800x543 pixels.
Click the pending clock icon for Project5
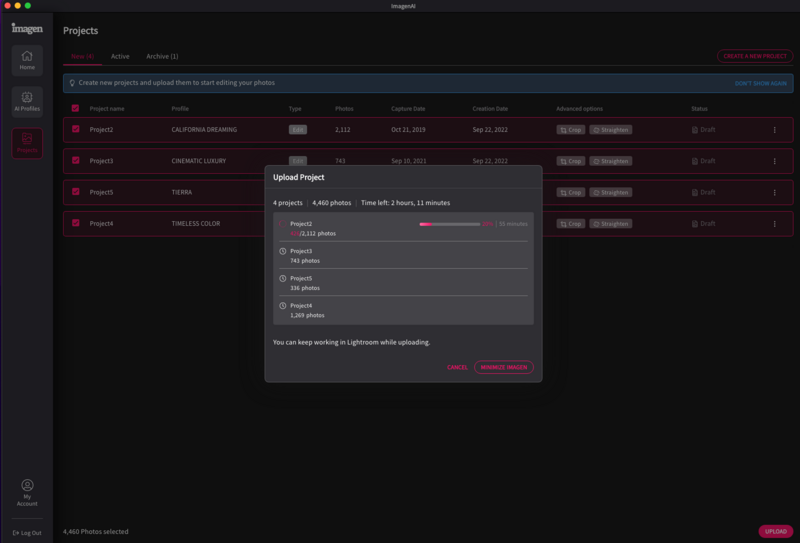pos(282,279)
